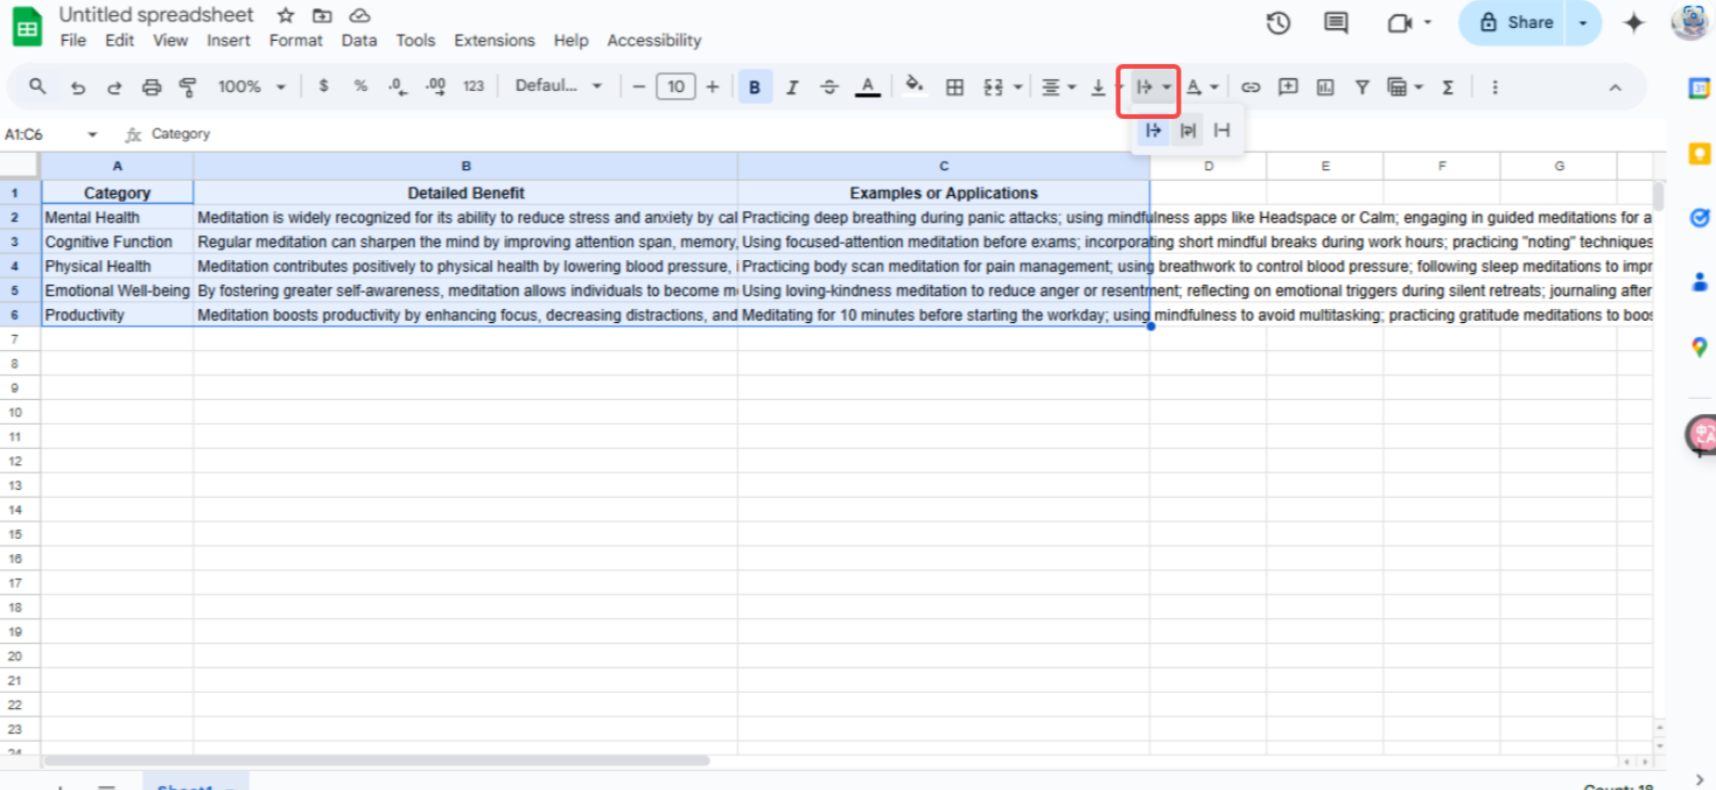Viewport: 1716px width, 790px height.
Task: Insert a link
Action: [1251, 87]
